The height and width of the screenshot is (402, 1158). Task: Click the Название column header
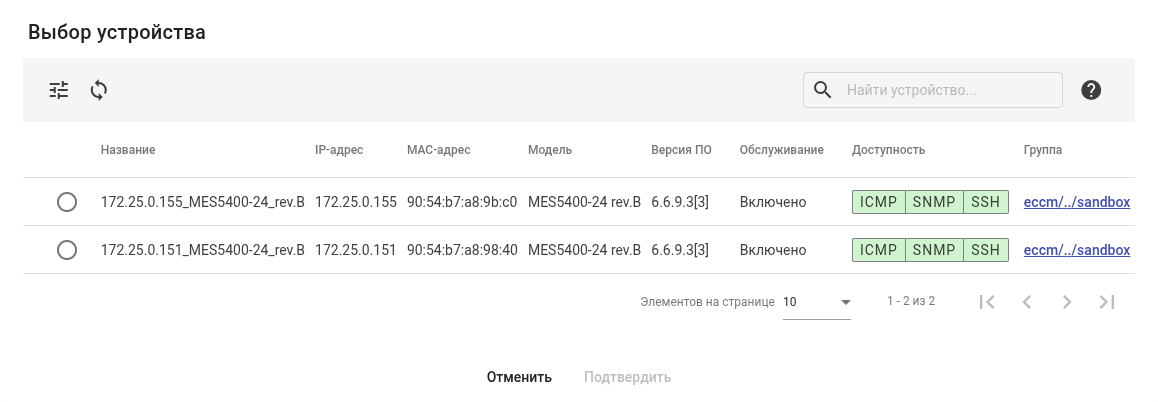click(128, 150)
